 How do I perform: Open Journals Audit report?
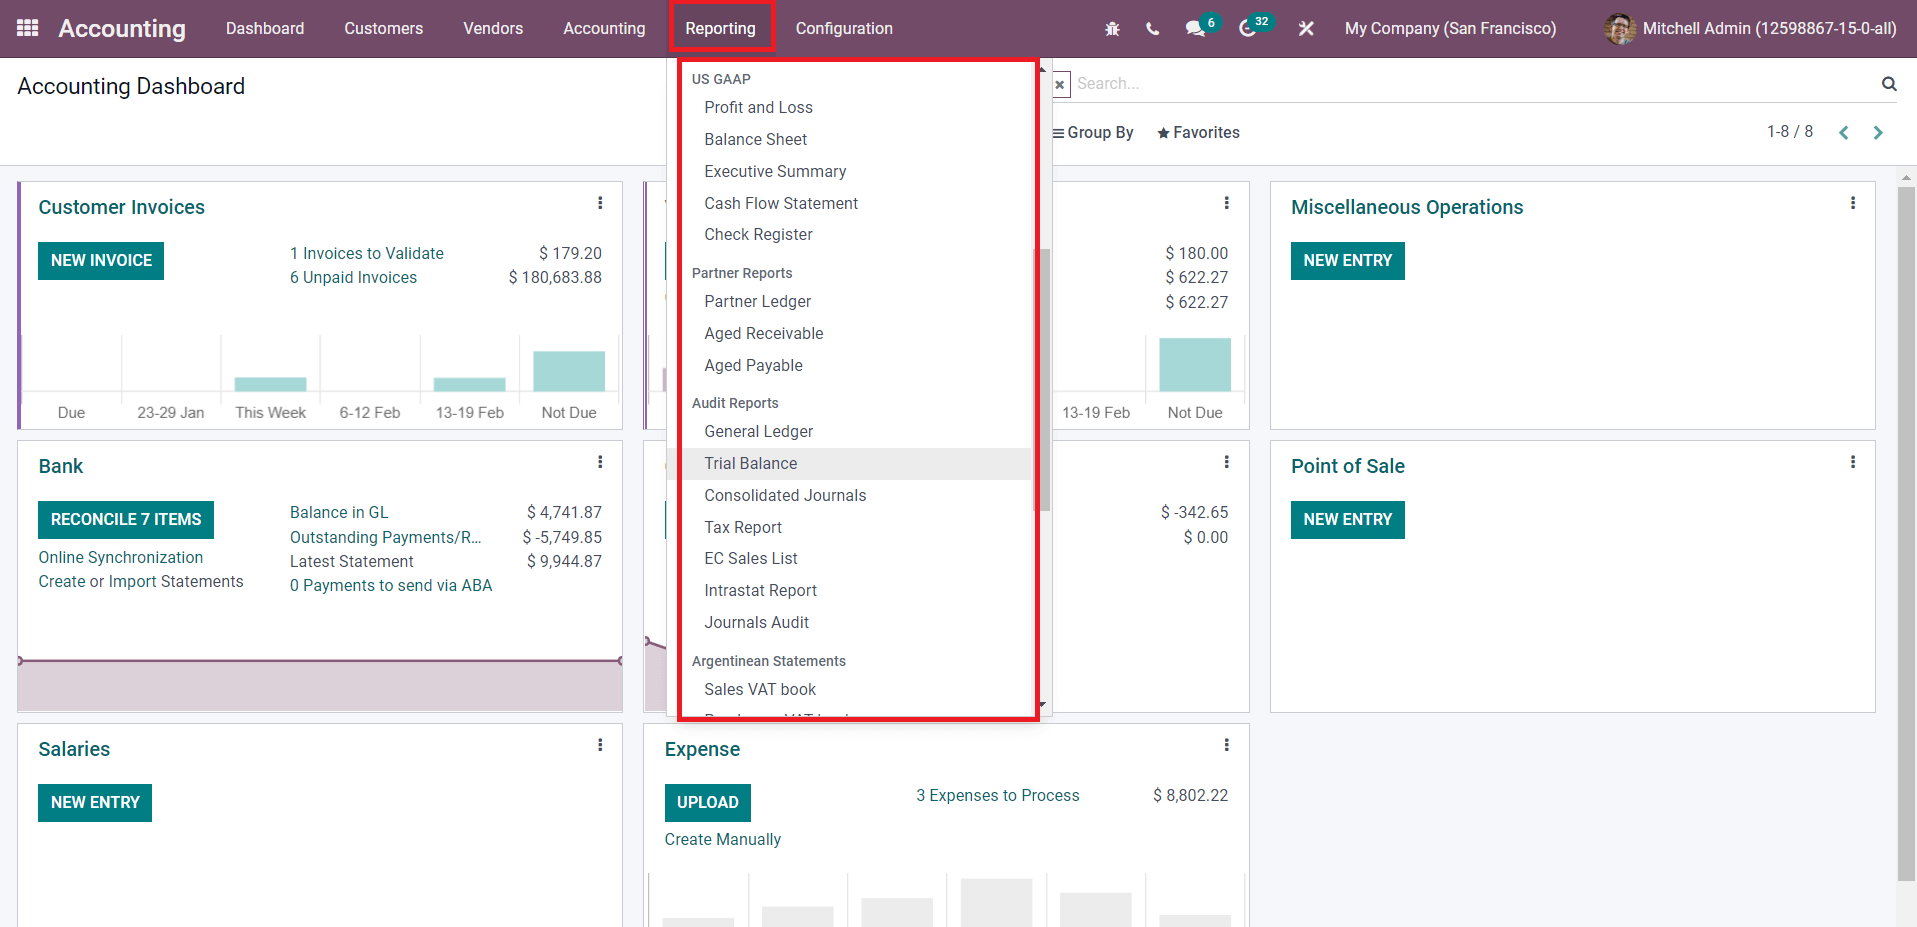pos(756,623)
